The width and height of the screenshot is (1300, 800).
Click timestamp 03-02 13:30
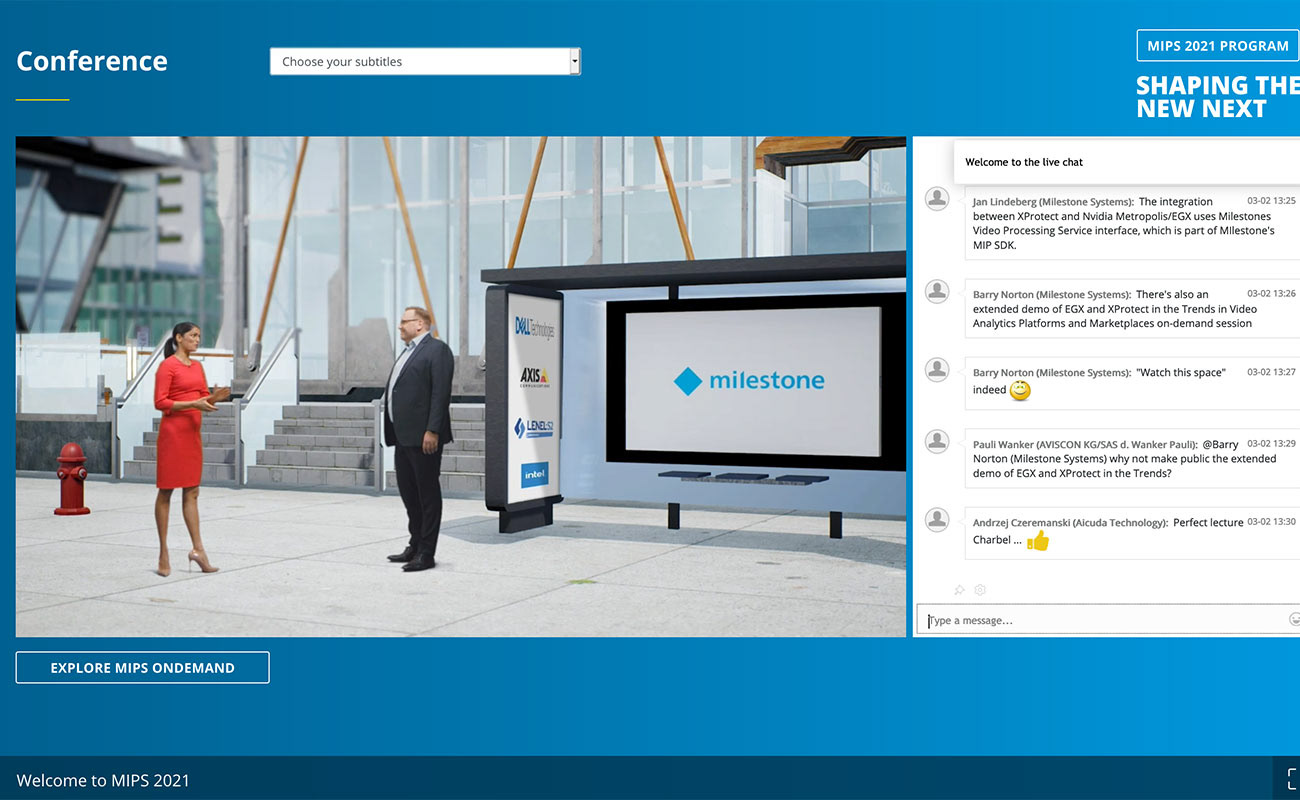click(x=1271, y=522)
